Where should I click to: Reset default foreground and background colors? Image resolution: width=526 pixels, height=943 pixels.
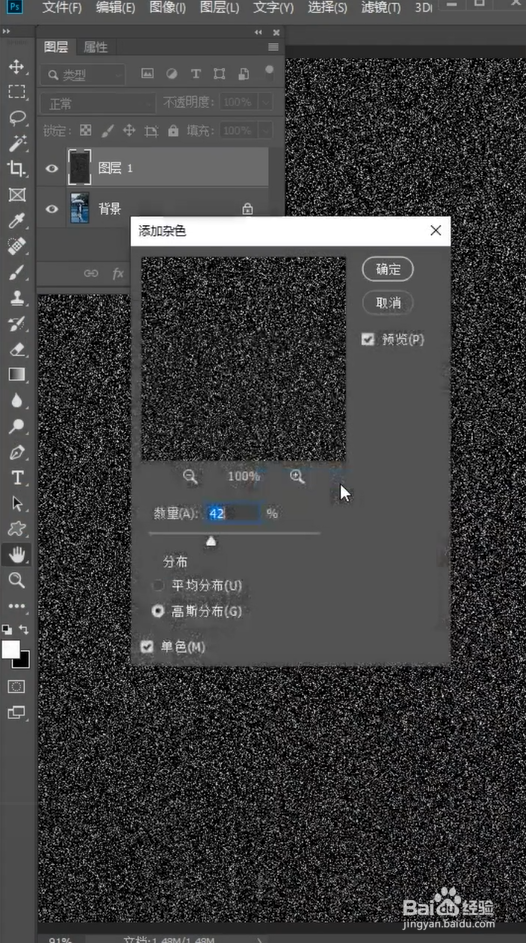tap(7, 630)
